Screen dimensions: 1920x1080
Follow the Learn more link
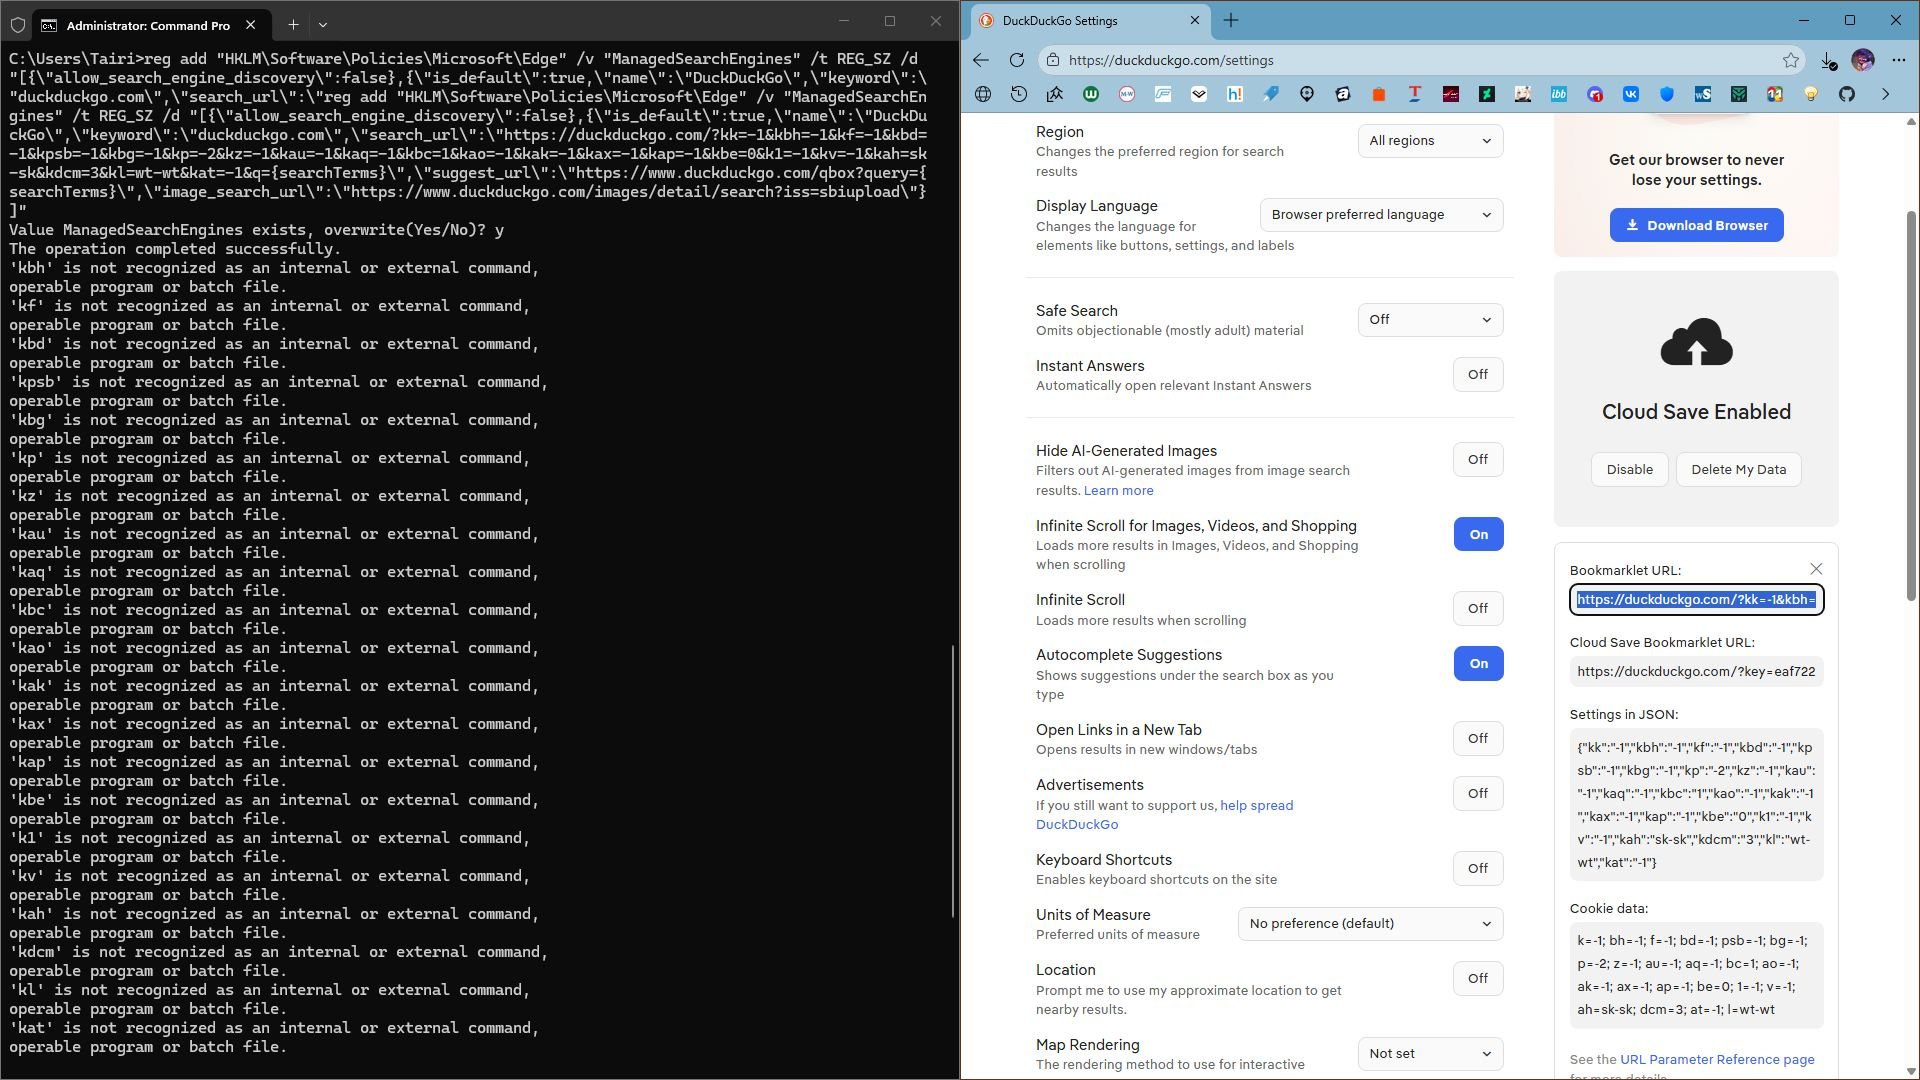pyautogui.click(x=1118, y=491)
